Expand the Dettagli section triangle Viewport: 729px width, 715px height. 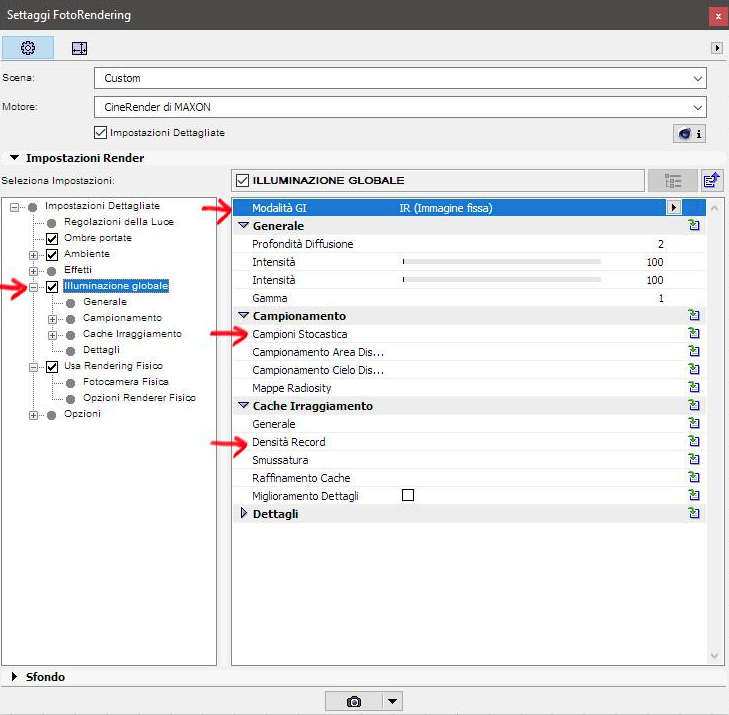[243, 514]
